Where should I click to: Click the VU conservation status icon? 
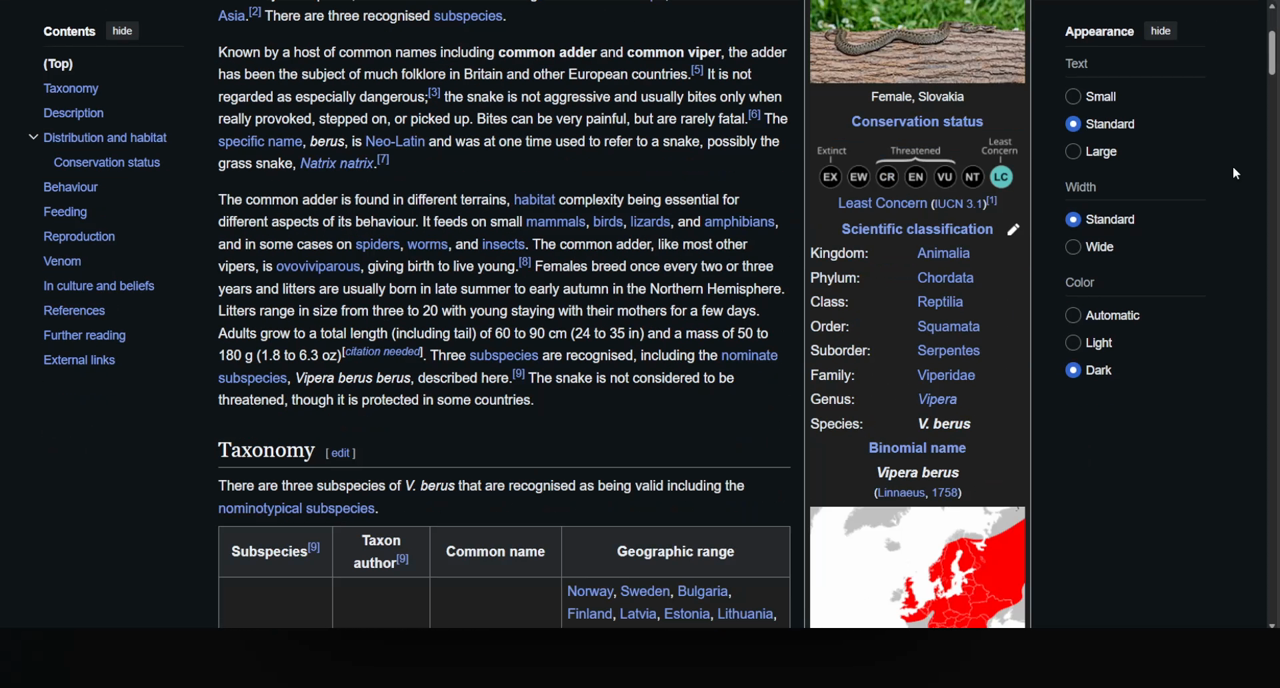[x=944, y=177]
